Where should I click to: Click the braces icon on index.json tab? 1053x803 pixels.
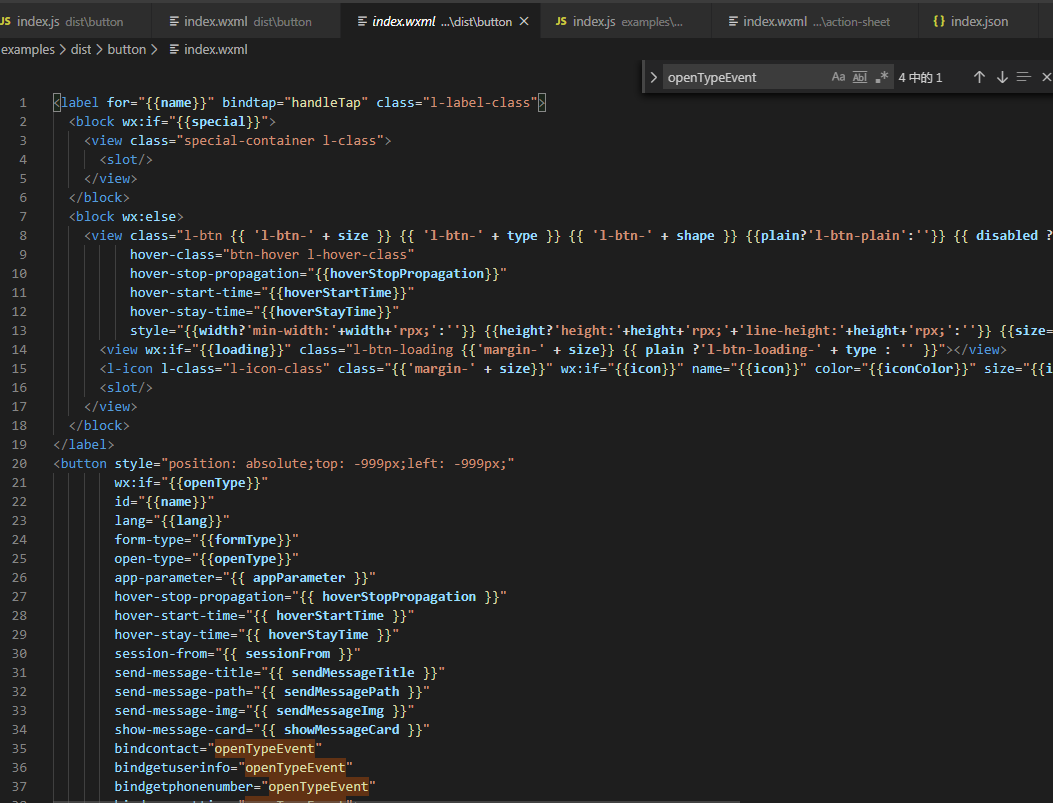tap(939, 21)
